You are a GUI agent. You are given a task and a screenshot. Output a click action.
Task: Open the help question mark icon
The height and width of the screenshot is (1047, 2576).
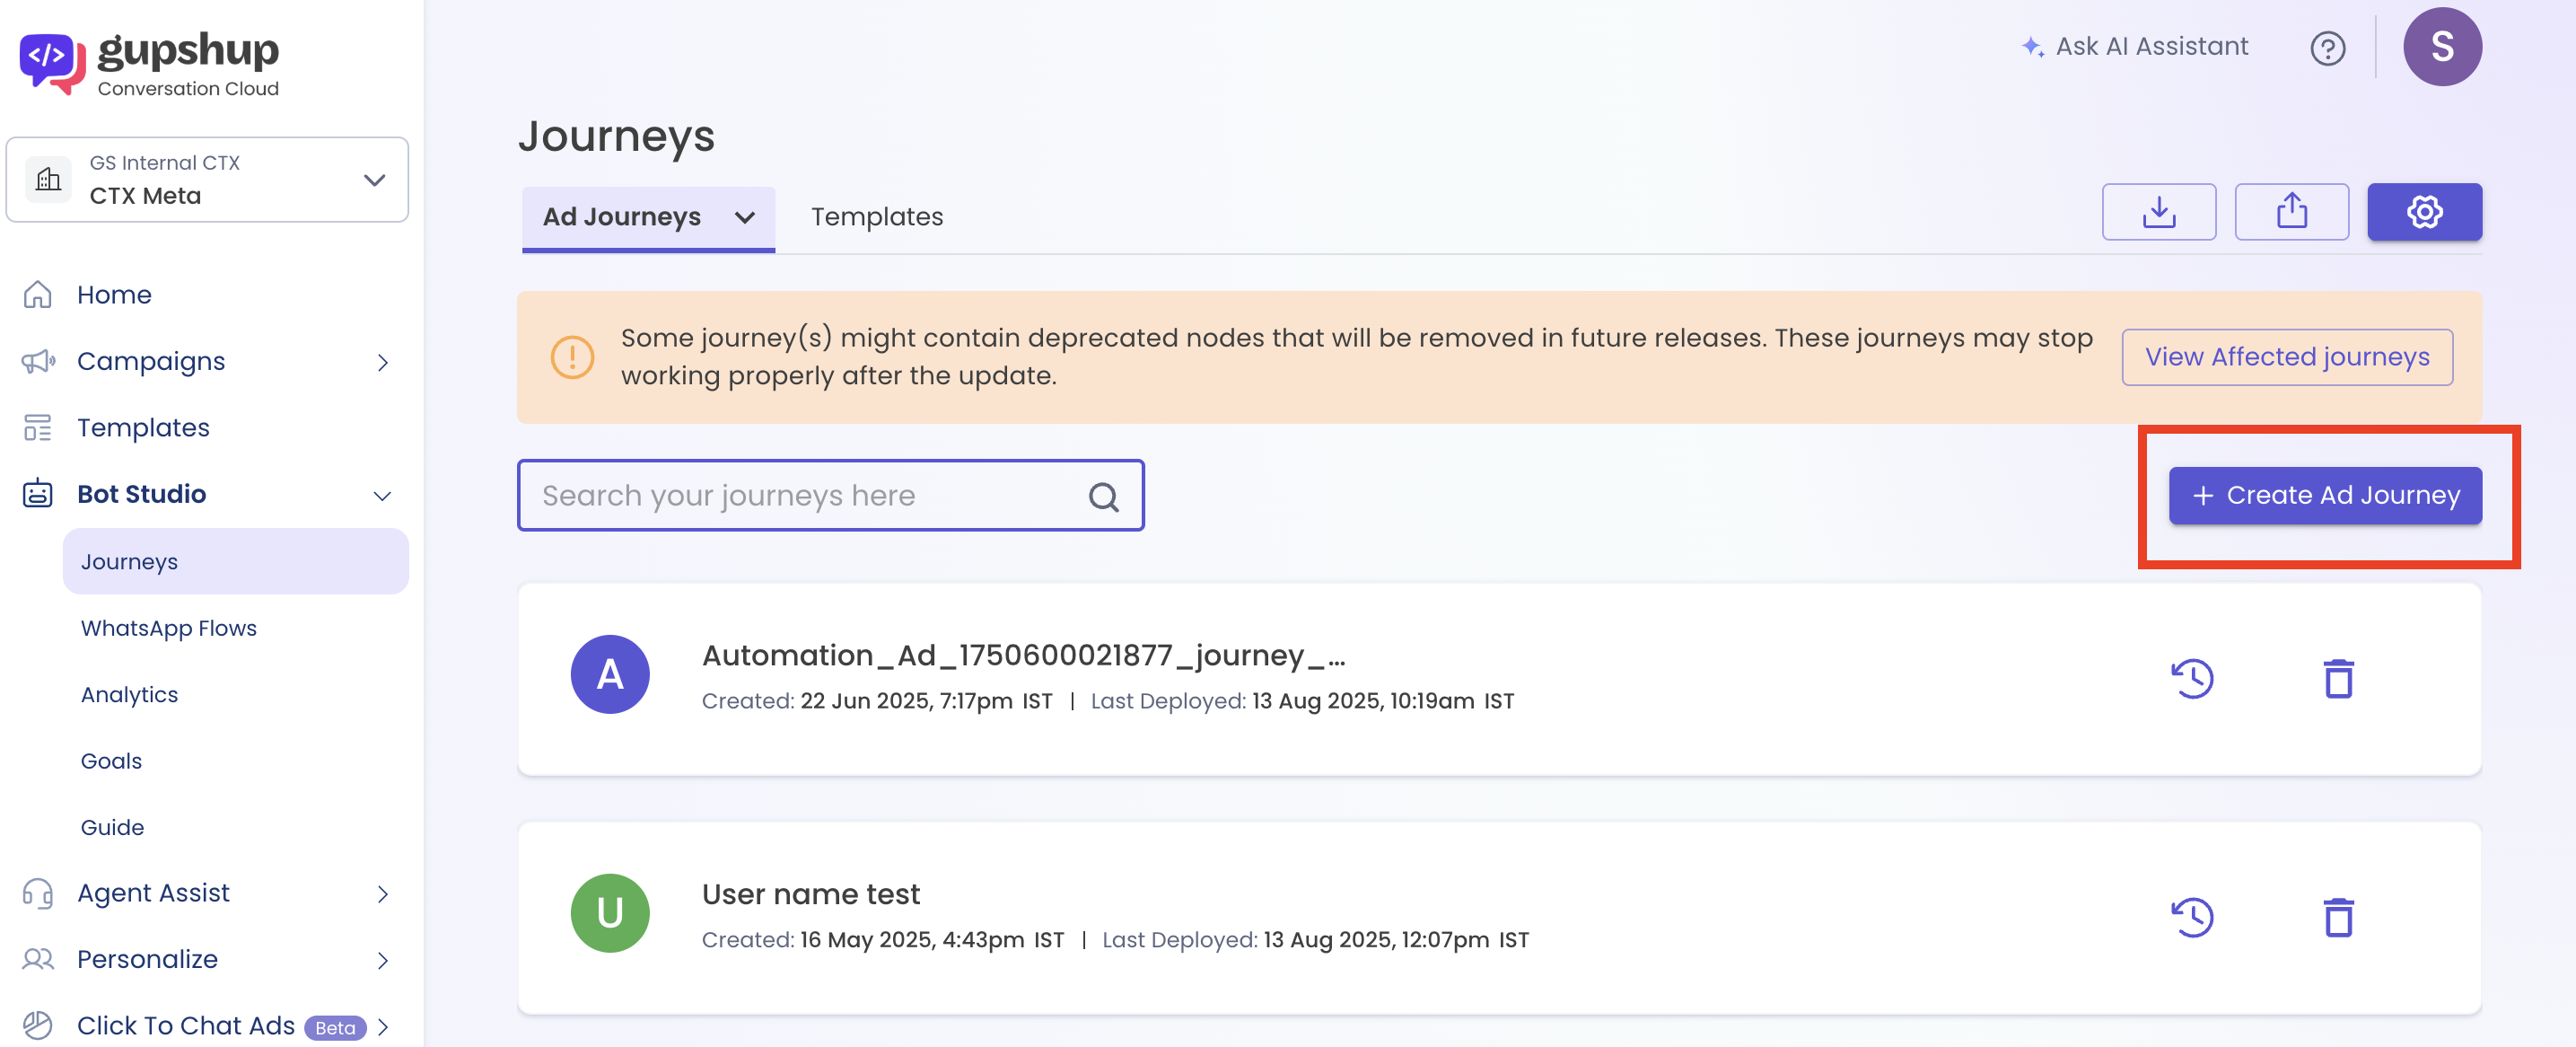pyautogui.click(x=2327, y=47)
